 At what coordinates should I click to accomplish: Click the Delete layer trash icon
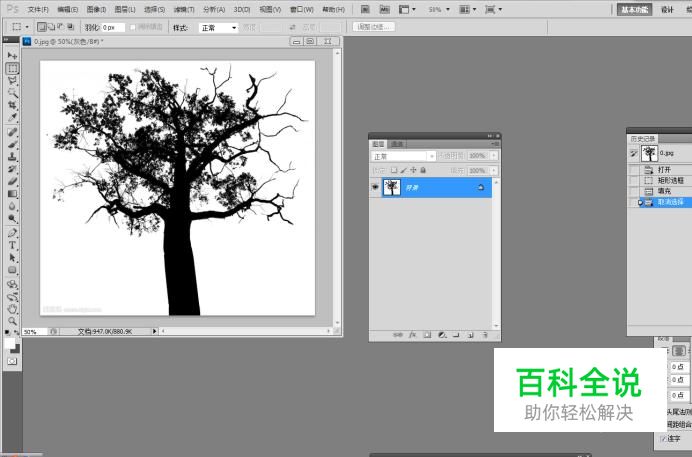point(485,335)
